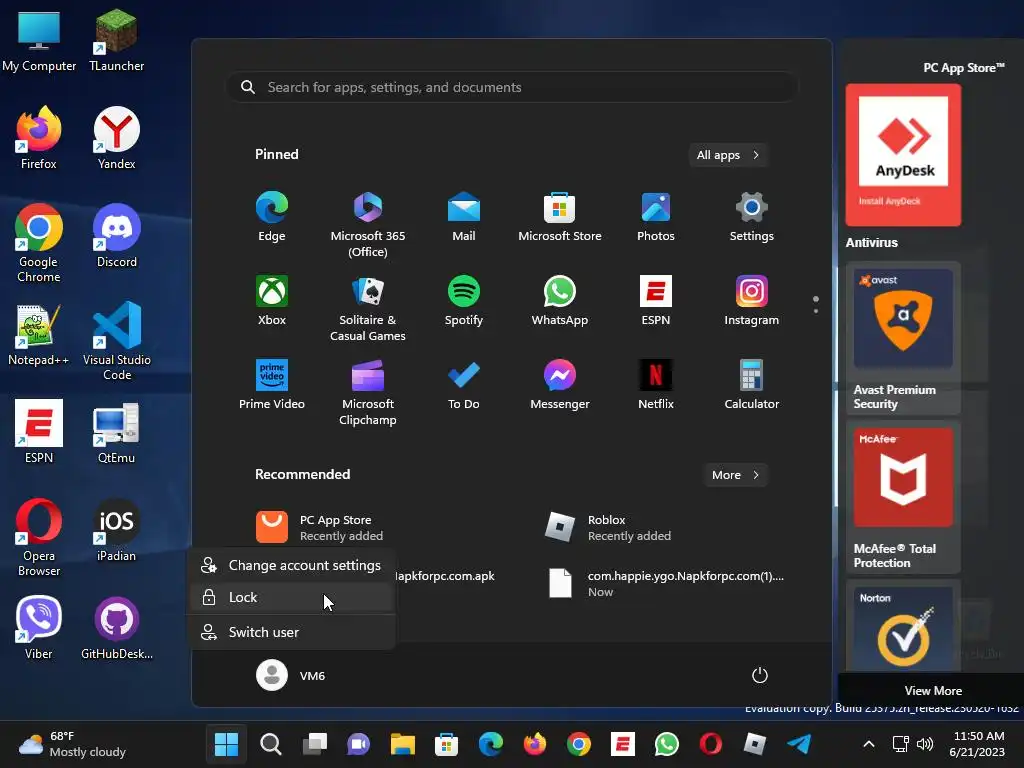Expand All apps list
1024x768 pixels.
(x=728, y=155)
